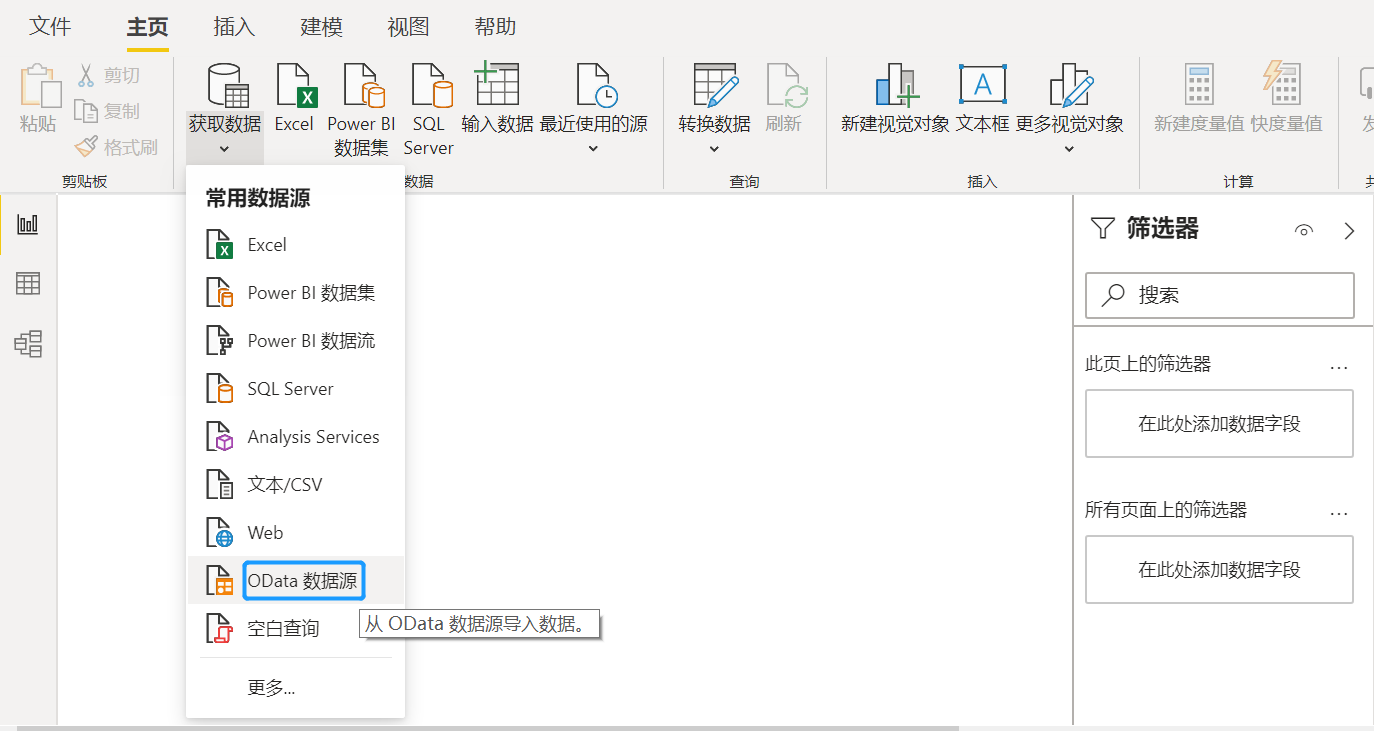
Task: Expand 最近使用的源 dropdown
Action: point(593,149)
